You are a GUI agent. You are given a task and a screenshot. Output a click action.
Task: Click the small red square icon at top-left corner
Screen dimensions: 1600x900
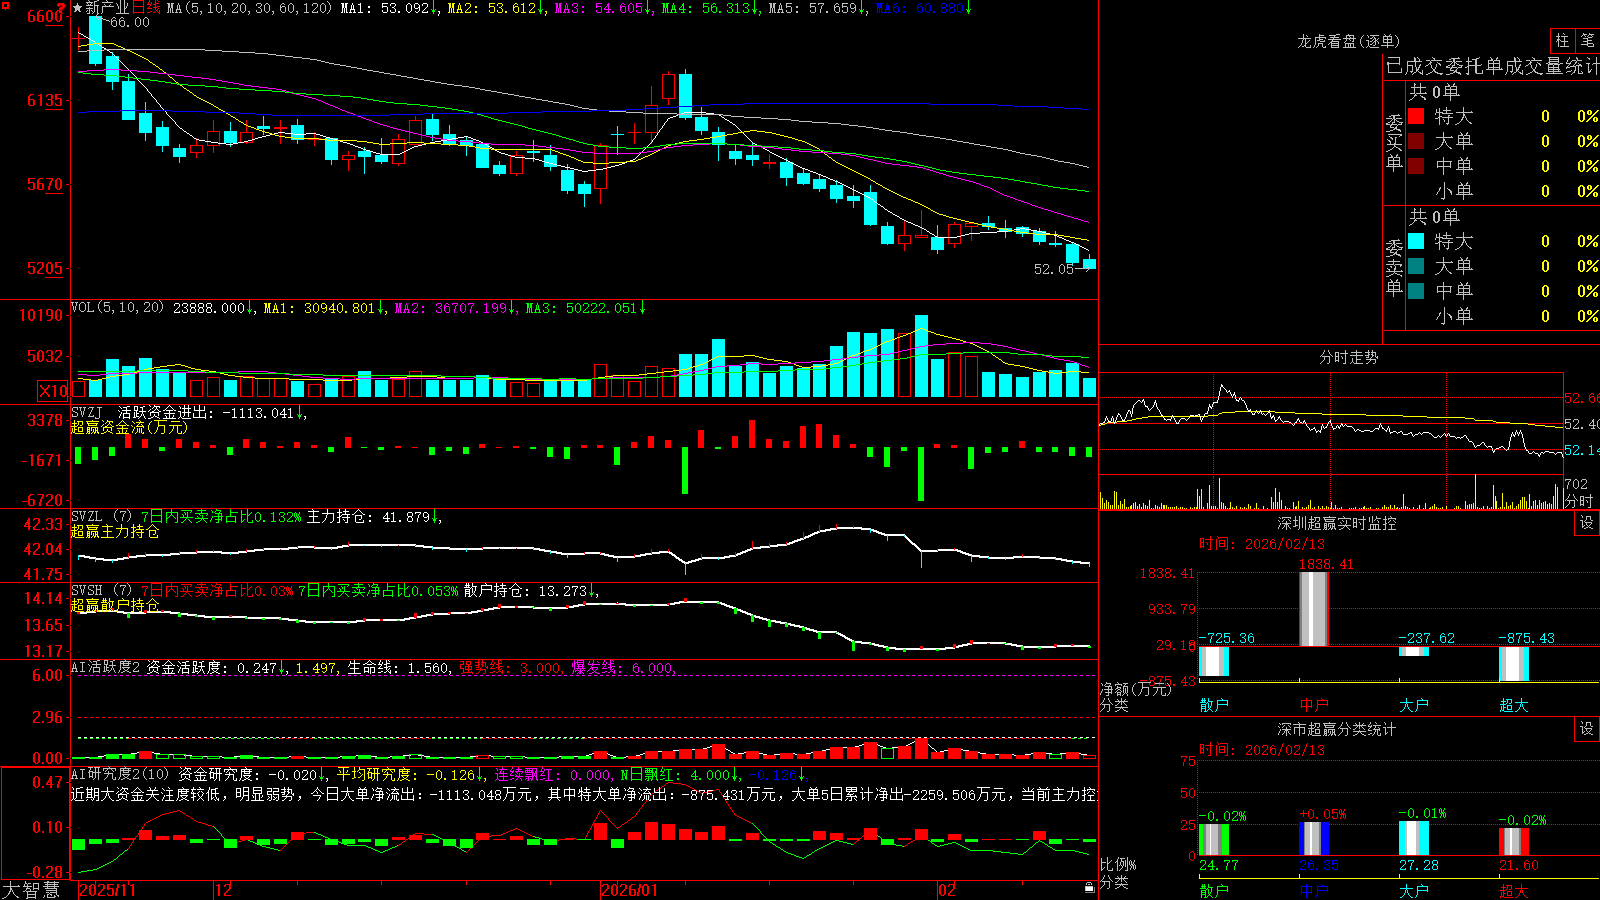(x=6, y=6)
